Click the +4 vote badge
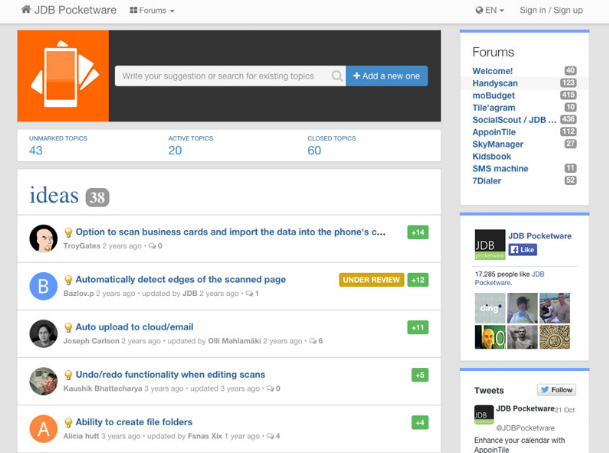 click(x=420, y=423)
